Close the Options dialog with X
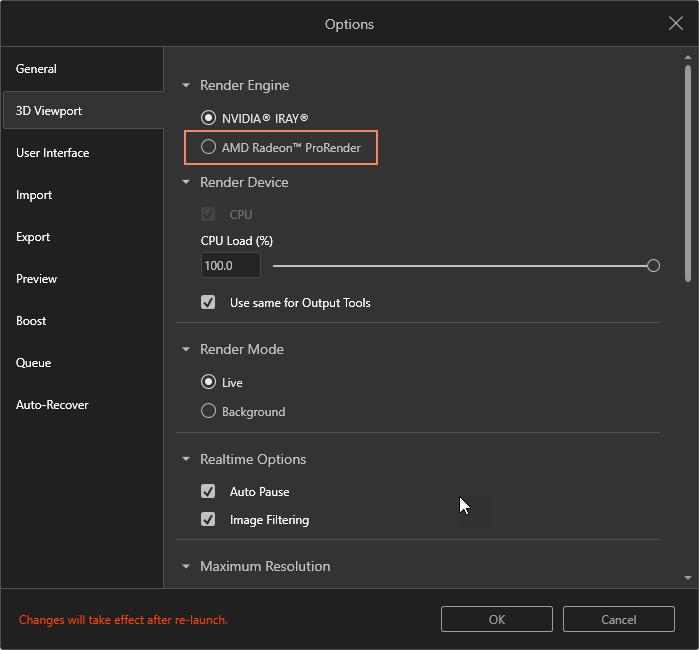 click(x=676, y=23)
